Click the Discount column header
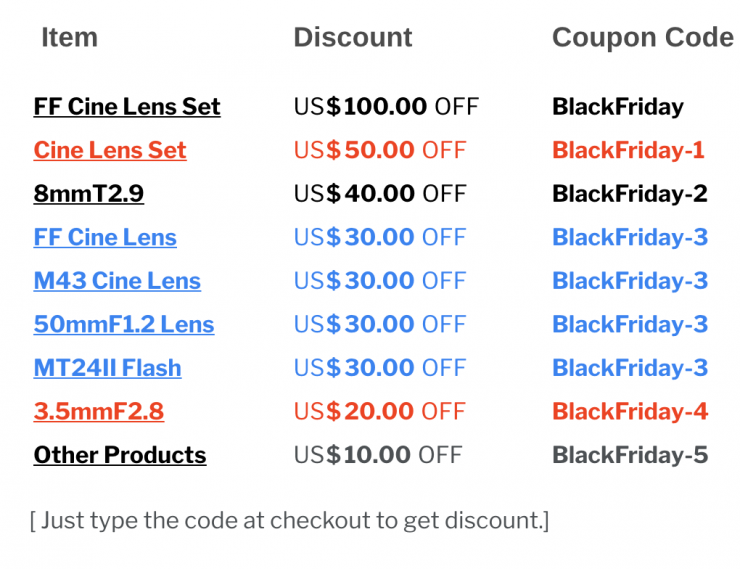 point(353,38)
